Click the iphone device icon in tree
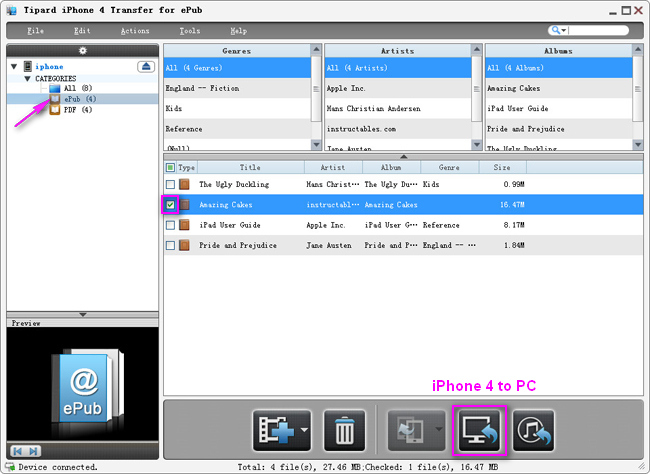Viewport: 650px width, 474px height. (28, 66)
